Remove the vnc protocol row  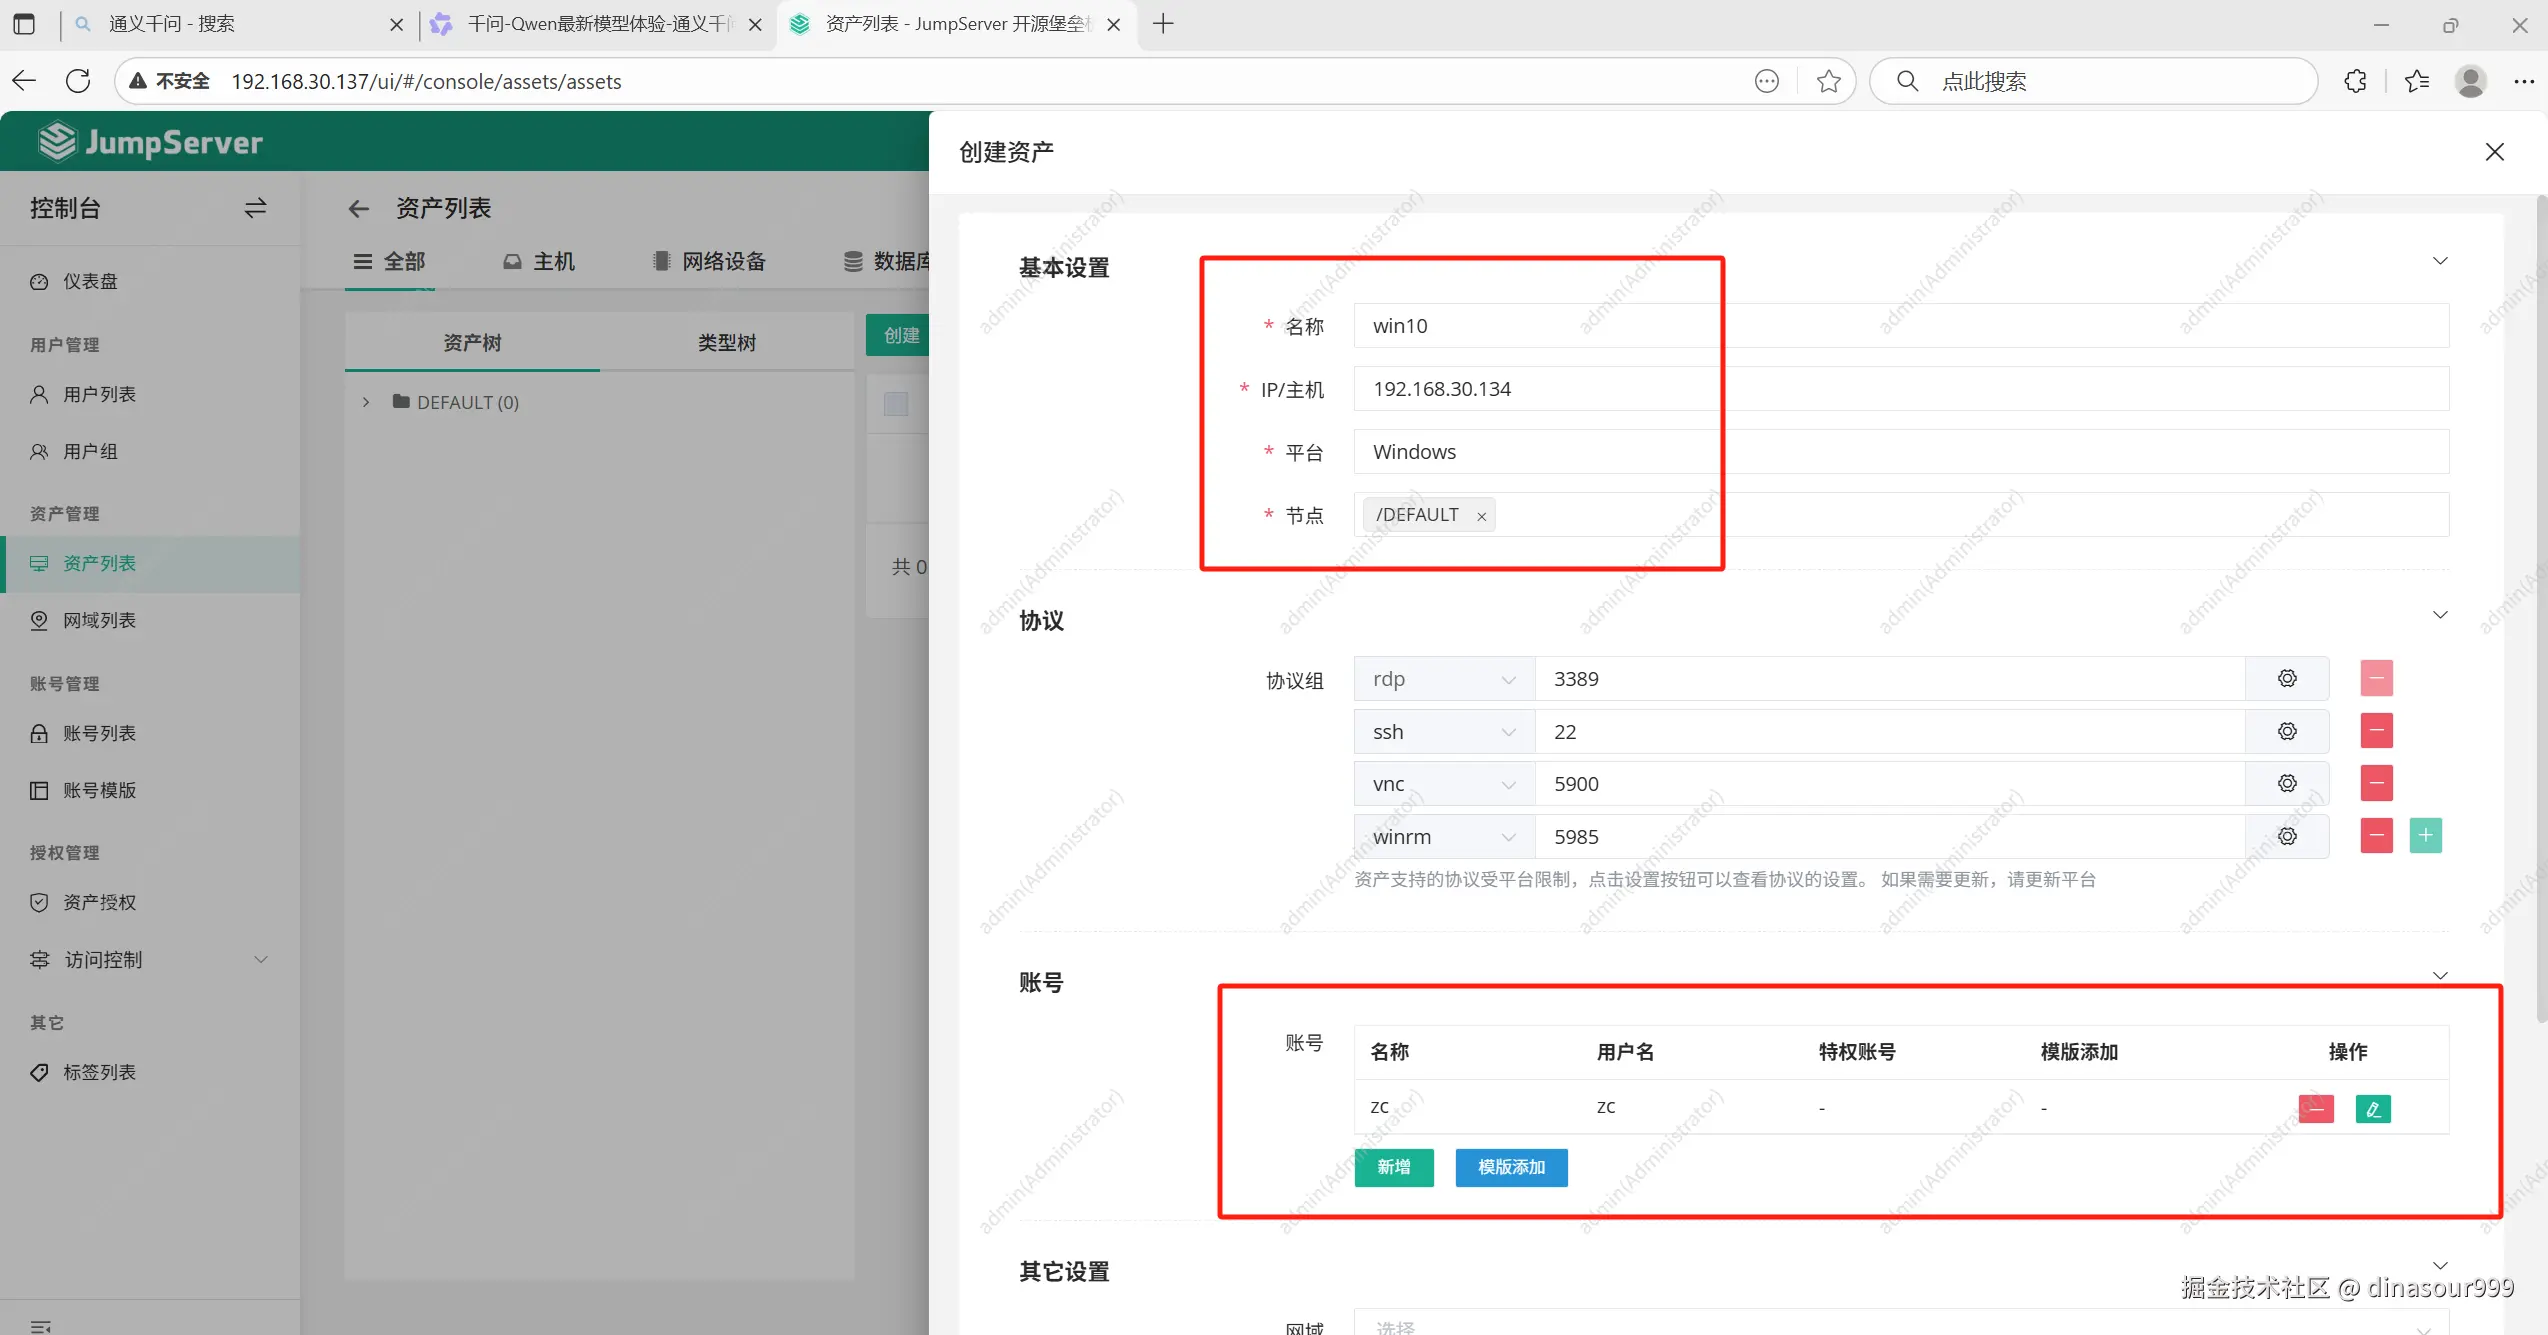point(2376,783)
